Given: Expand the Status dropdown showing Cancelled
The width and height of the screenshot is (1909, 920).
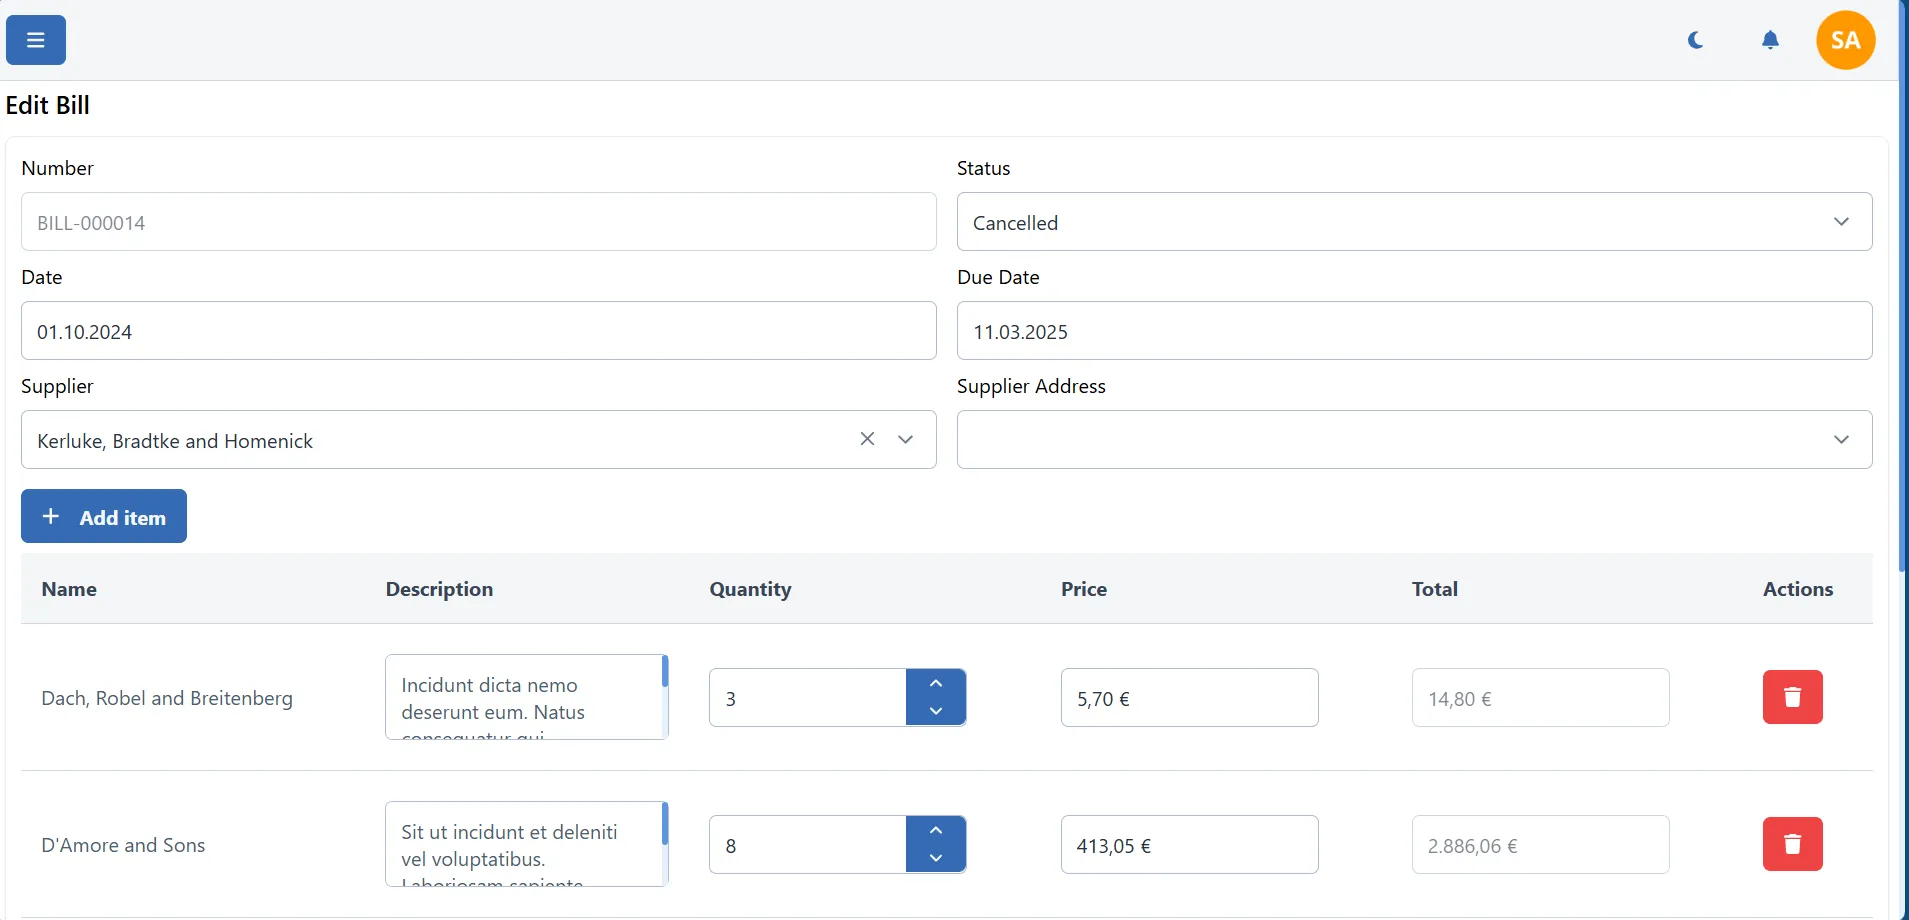Looking at the screenshot, I should click(x=1414, y=222).
